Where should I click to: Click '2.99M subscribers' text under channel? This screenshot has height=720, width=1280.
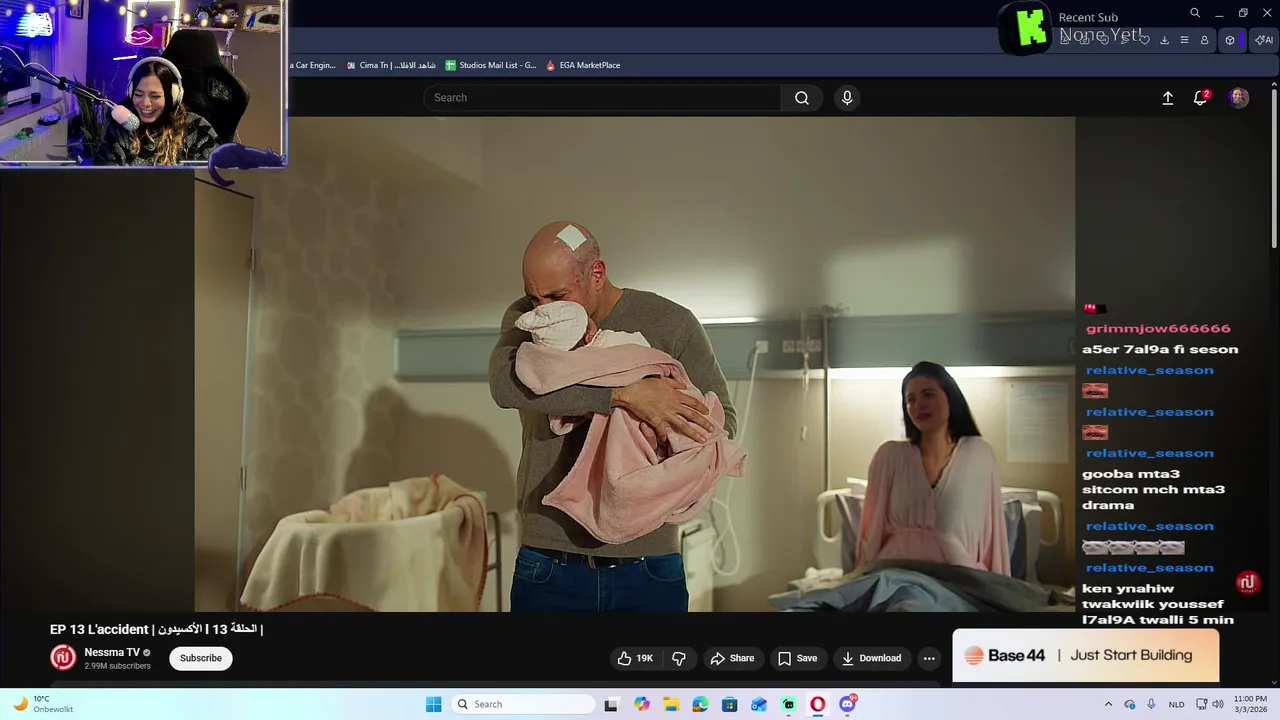click(x=117, y=666)
